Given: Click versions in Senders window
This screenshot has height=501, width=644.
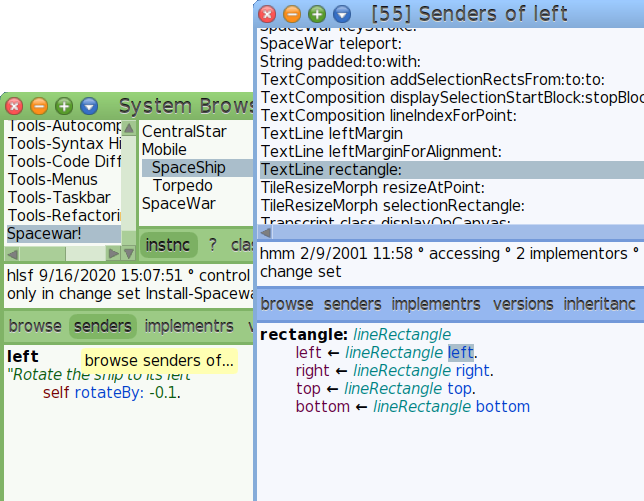Looking at the screenshot, I should click(523, 304).
